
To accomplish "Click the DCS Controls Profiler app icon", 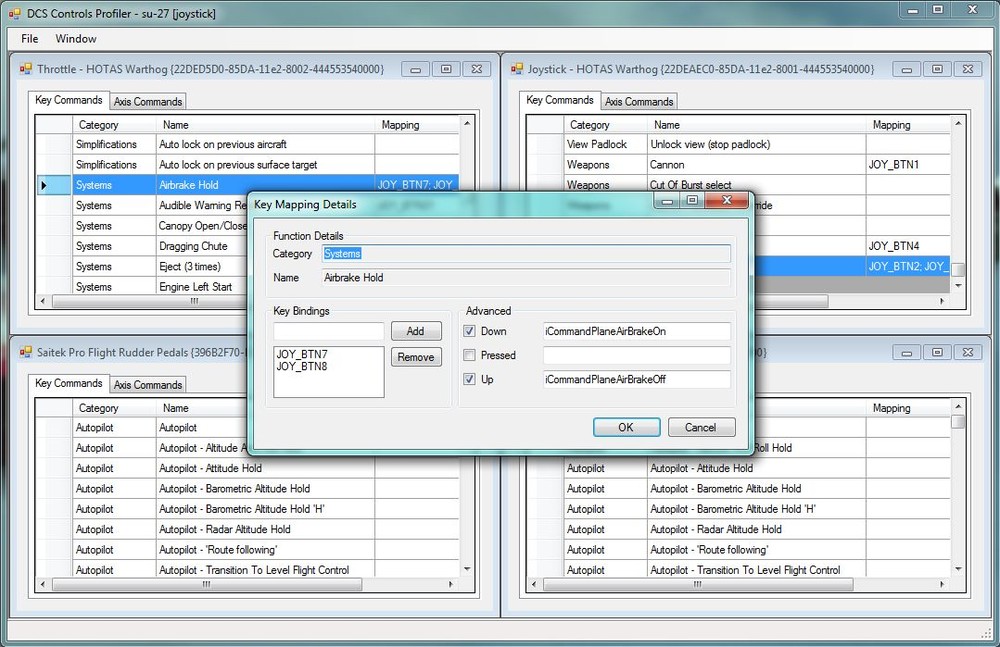I will (x=14, y=13).
